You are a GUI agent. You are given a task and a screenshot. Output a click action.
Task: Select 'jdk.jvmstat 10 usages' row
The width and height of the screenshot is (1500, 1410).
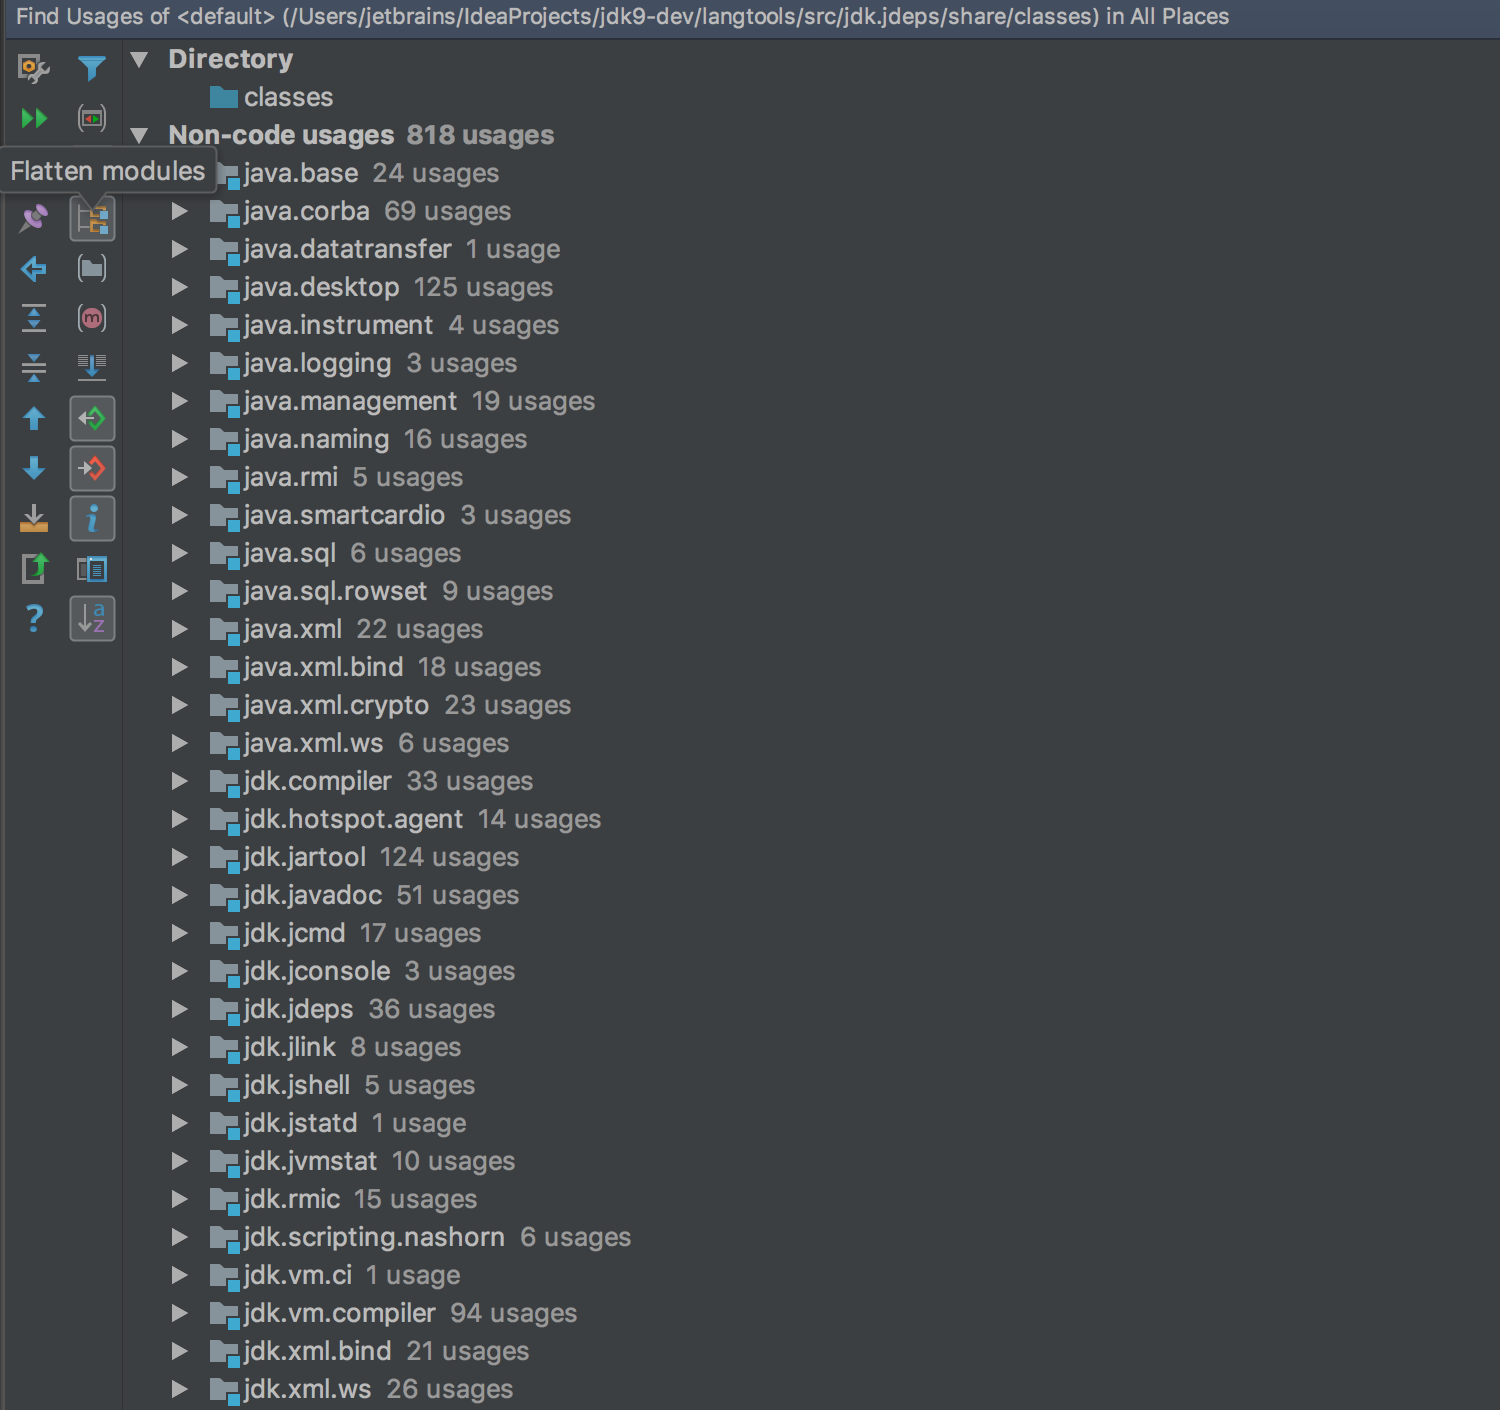pos(362,1161)
